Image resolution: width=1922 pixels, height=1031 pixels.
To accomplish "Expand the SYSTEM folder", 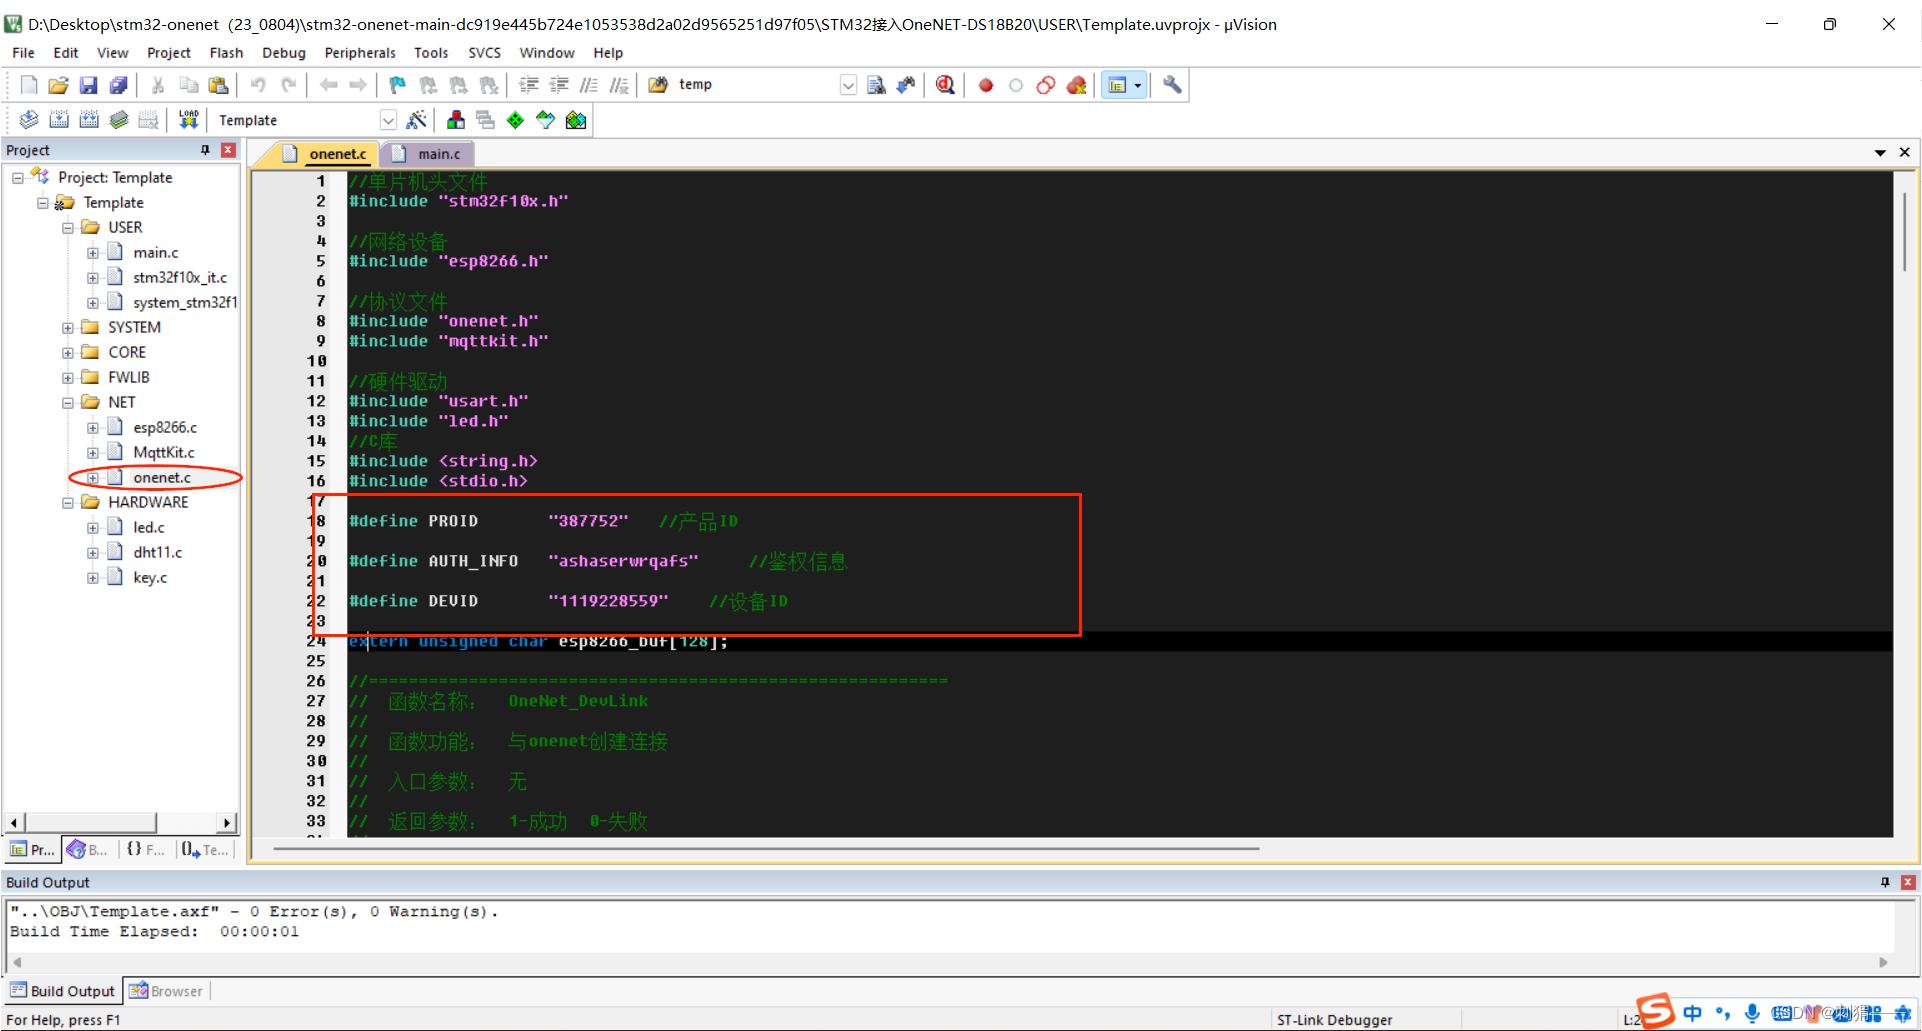I will click(68, 328).
